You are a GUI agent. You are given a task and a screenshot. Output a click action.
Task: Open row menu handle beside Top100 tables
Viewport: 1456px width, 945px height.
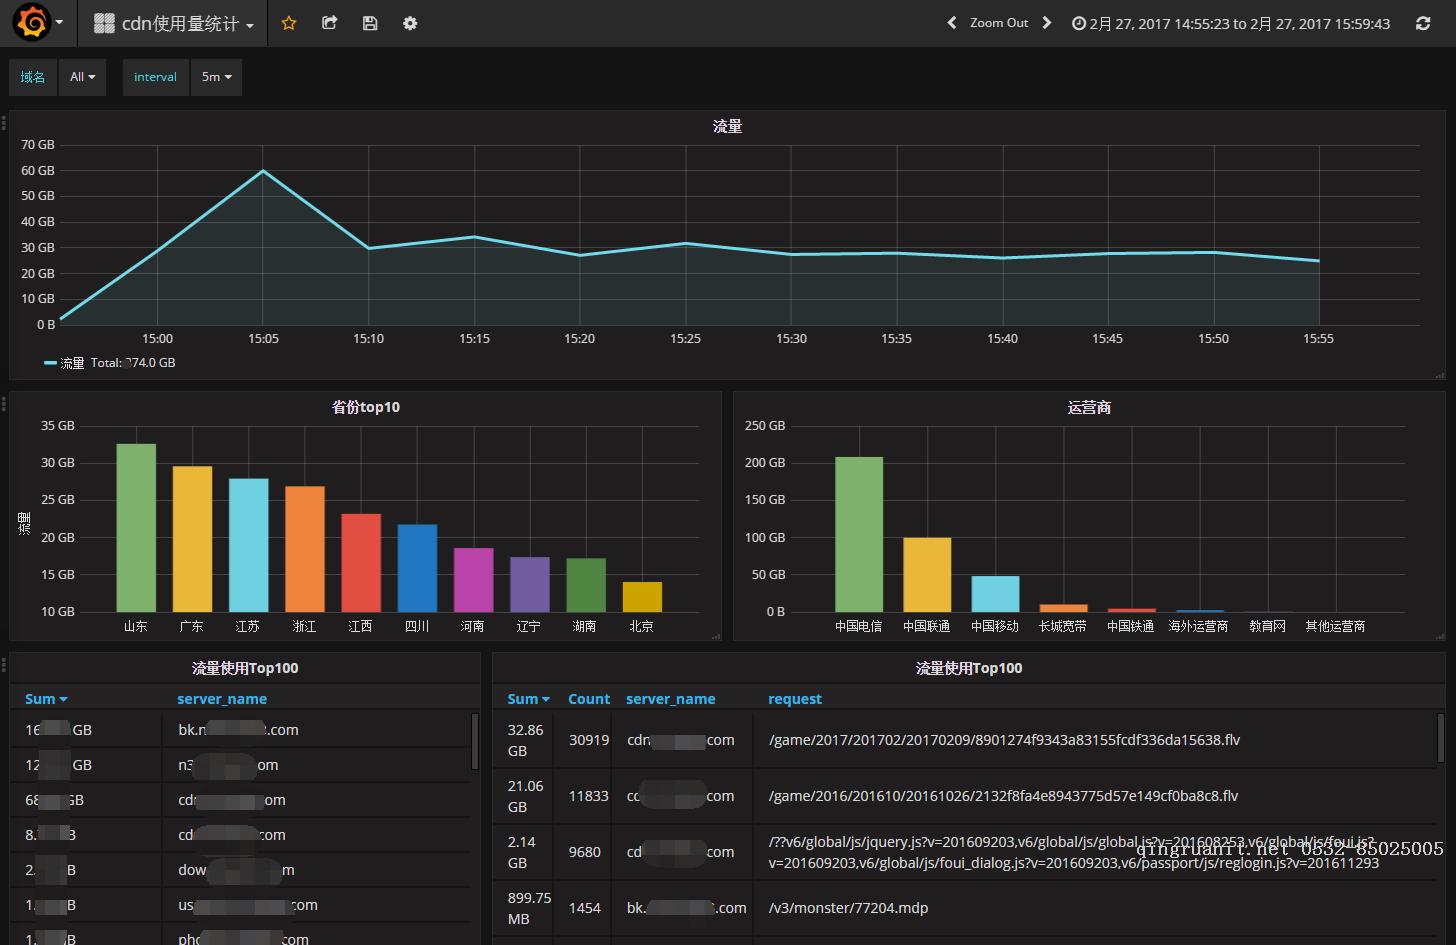(x=4, y=665)
